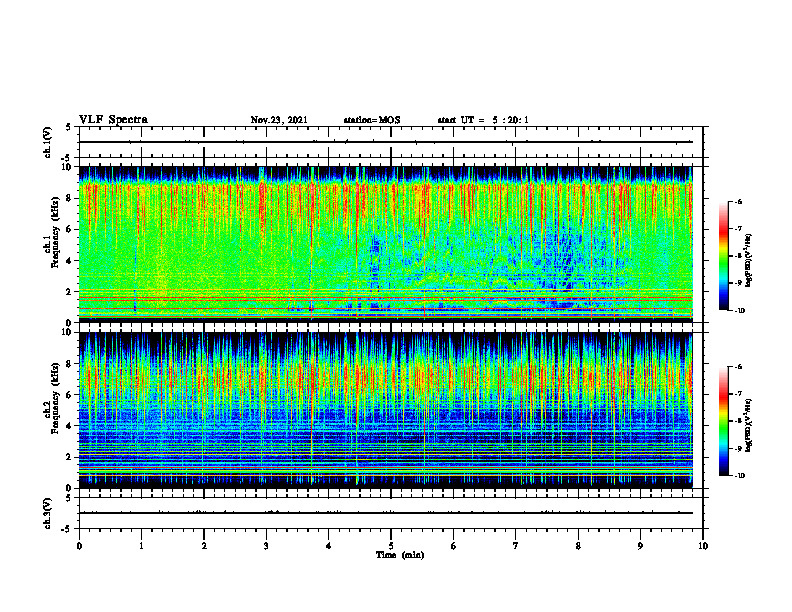The image size is (792, 612).
Task: Click the "station=MOS" header label
Action: click(x=372, y=120)
